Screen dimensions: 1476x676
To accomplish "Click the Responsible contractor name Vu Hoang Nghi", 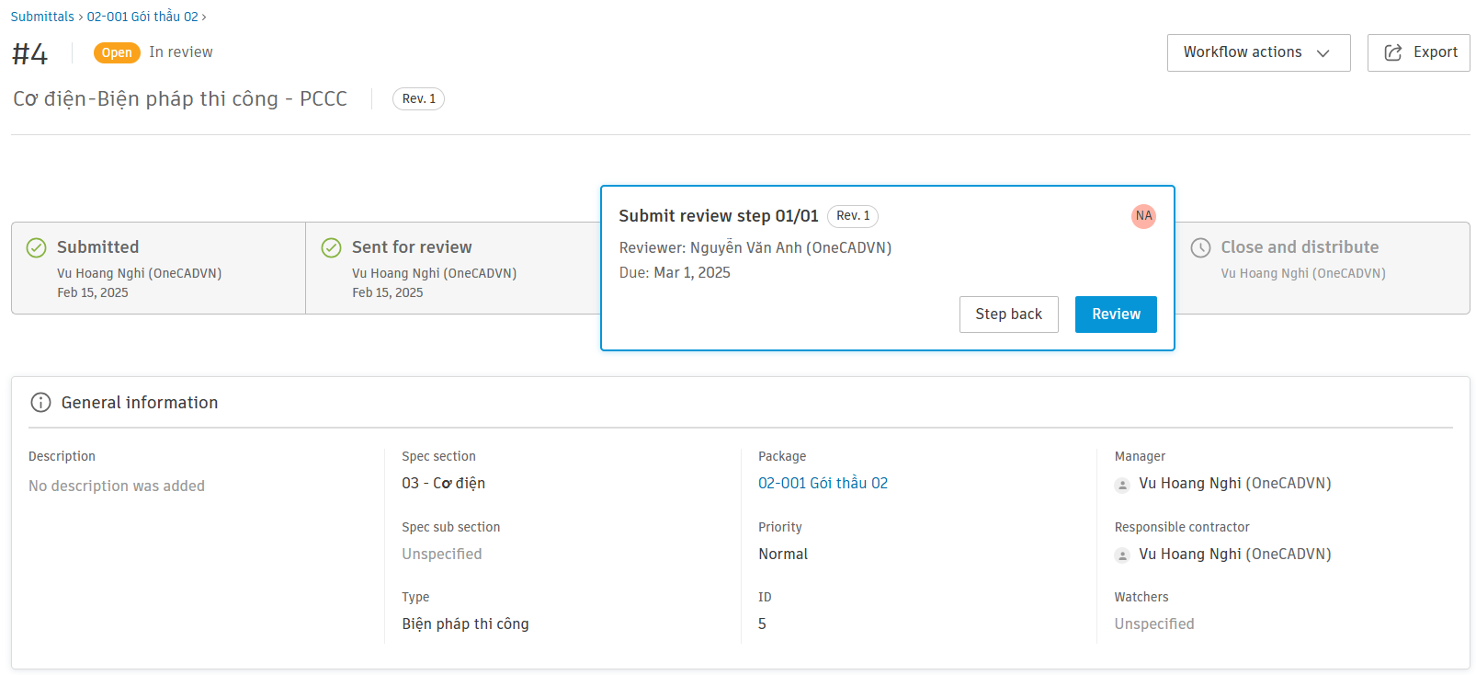I will pyautogui.click(x=1190, y=554).
